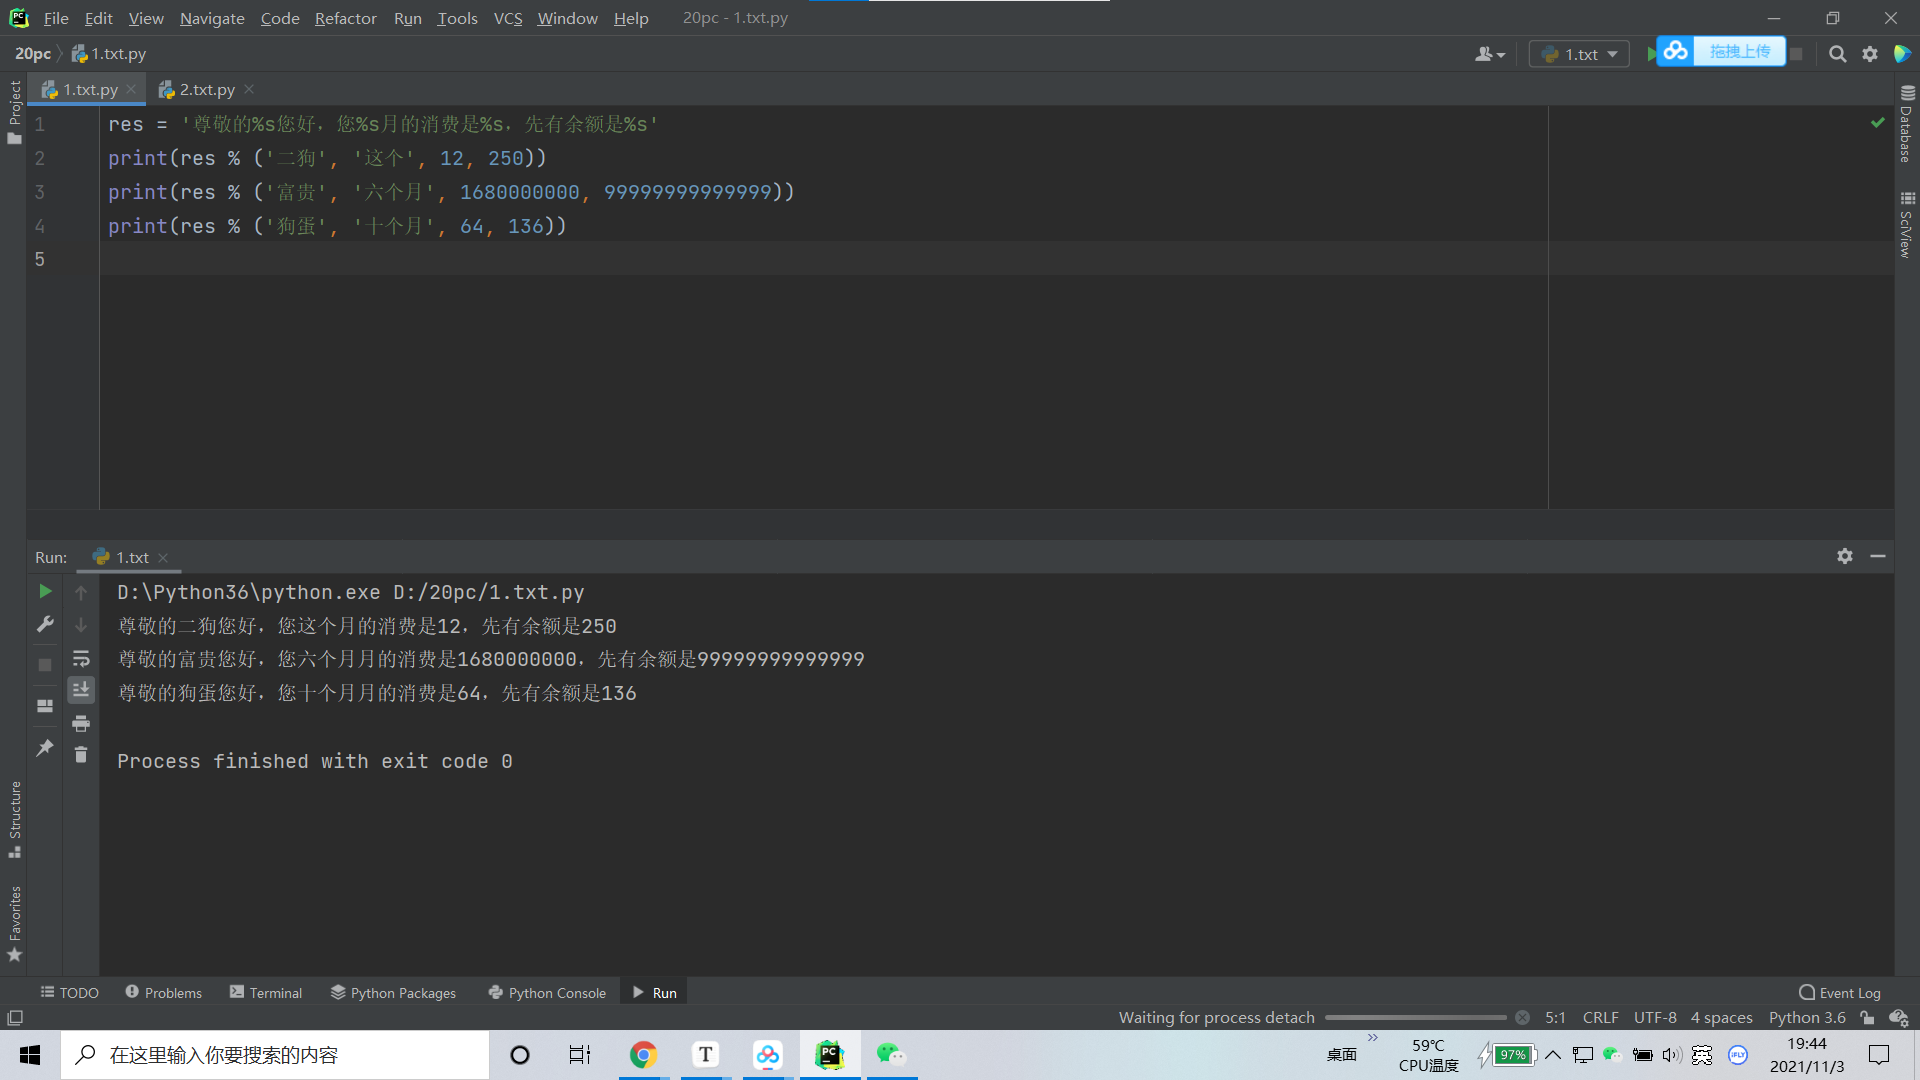Click the background process progress bar

tap(1415, 1018)
